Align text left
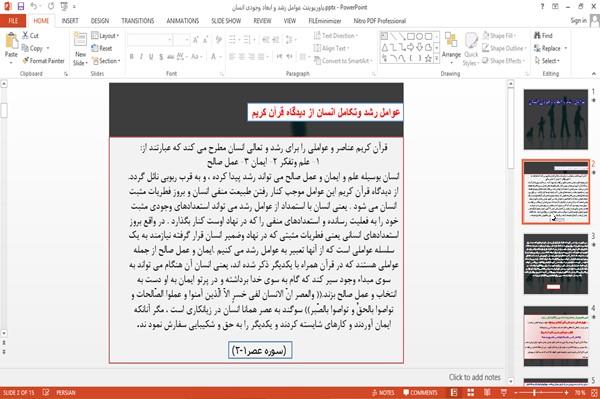600x399 pixels. click(x=232, y=57)
